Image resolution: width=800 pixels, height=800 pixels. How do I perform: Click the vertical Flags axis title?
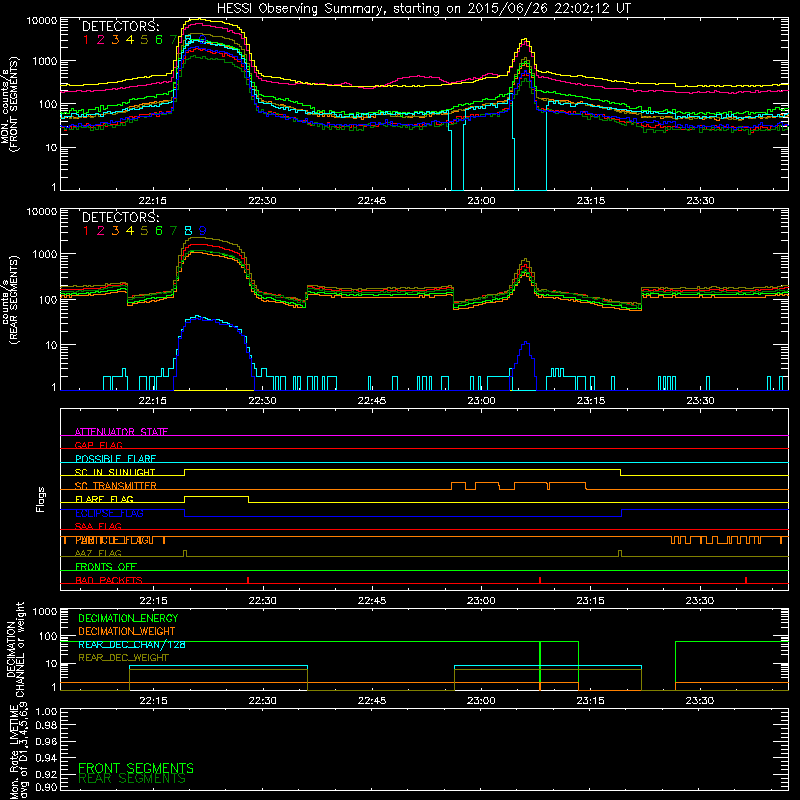(x=41, y=499)
